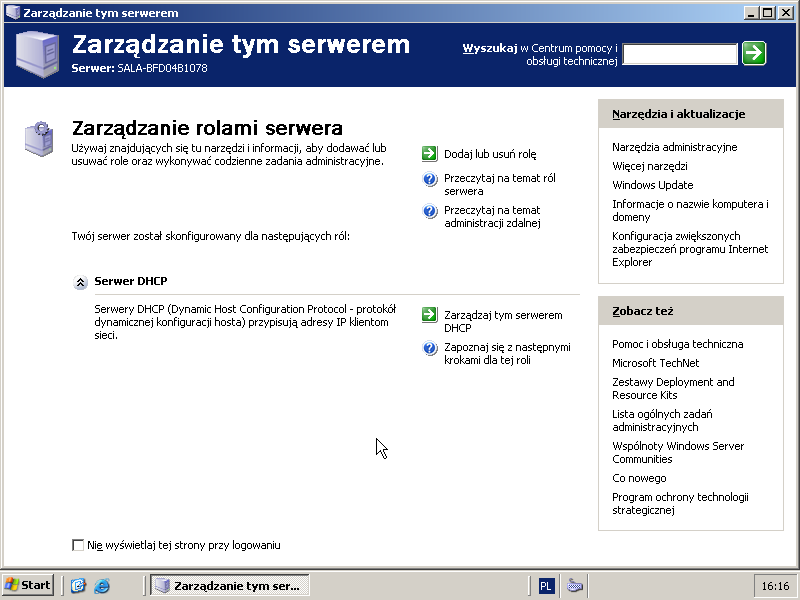Screen dimensions: 800x600
Task: Select Zarządzanie tym serwerem taskbar button
Action: coord(230,586)
